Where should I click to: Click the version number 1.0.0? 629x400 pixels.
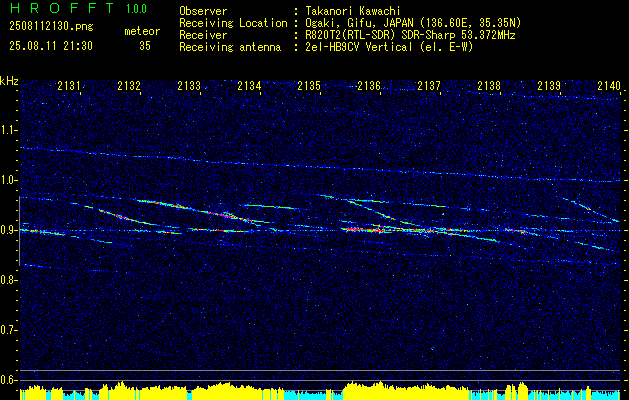(136, 9)
